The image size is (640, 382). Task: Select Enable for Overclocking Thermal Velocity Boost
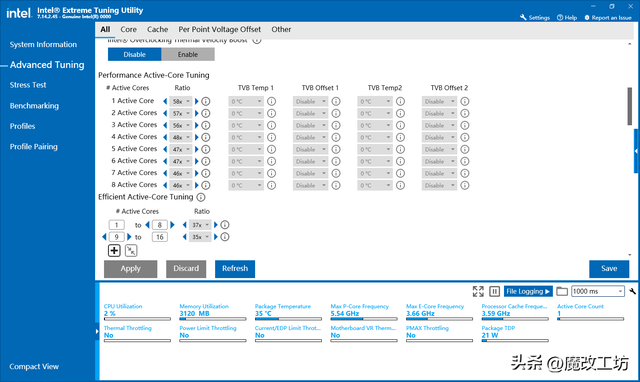click(x=188, y=54)
